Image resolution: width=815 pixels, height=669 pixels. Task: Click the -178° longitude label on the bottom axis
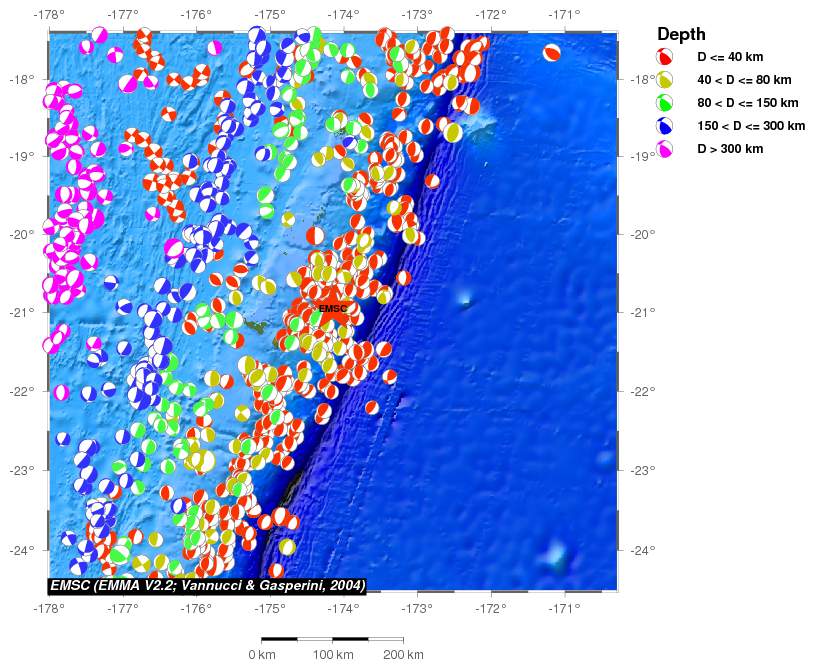tap(49, 607)
